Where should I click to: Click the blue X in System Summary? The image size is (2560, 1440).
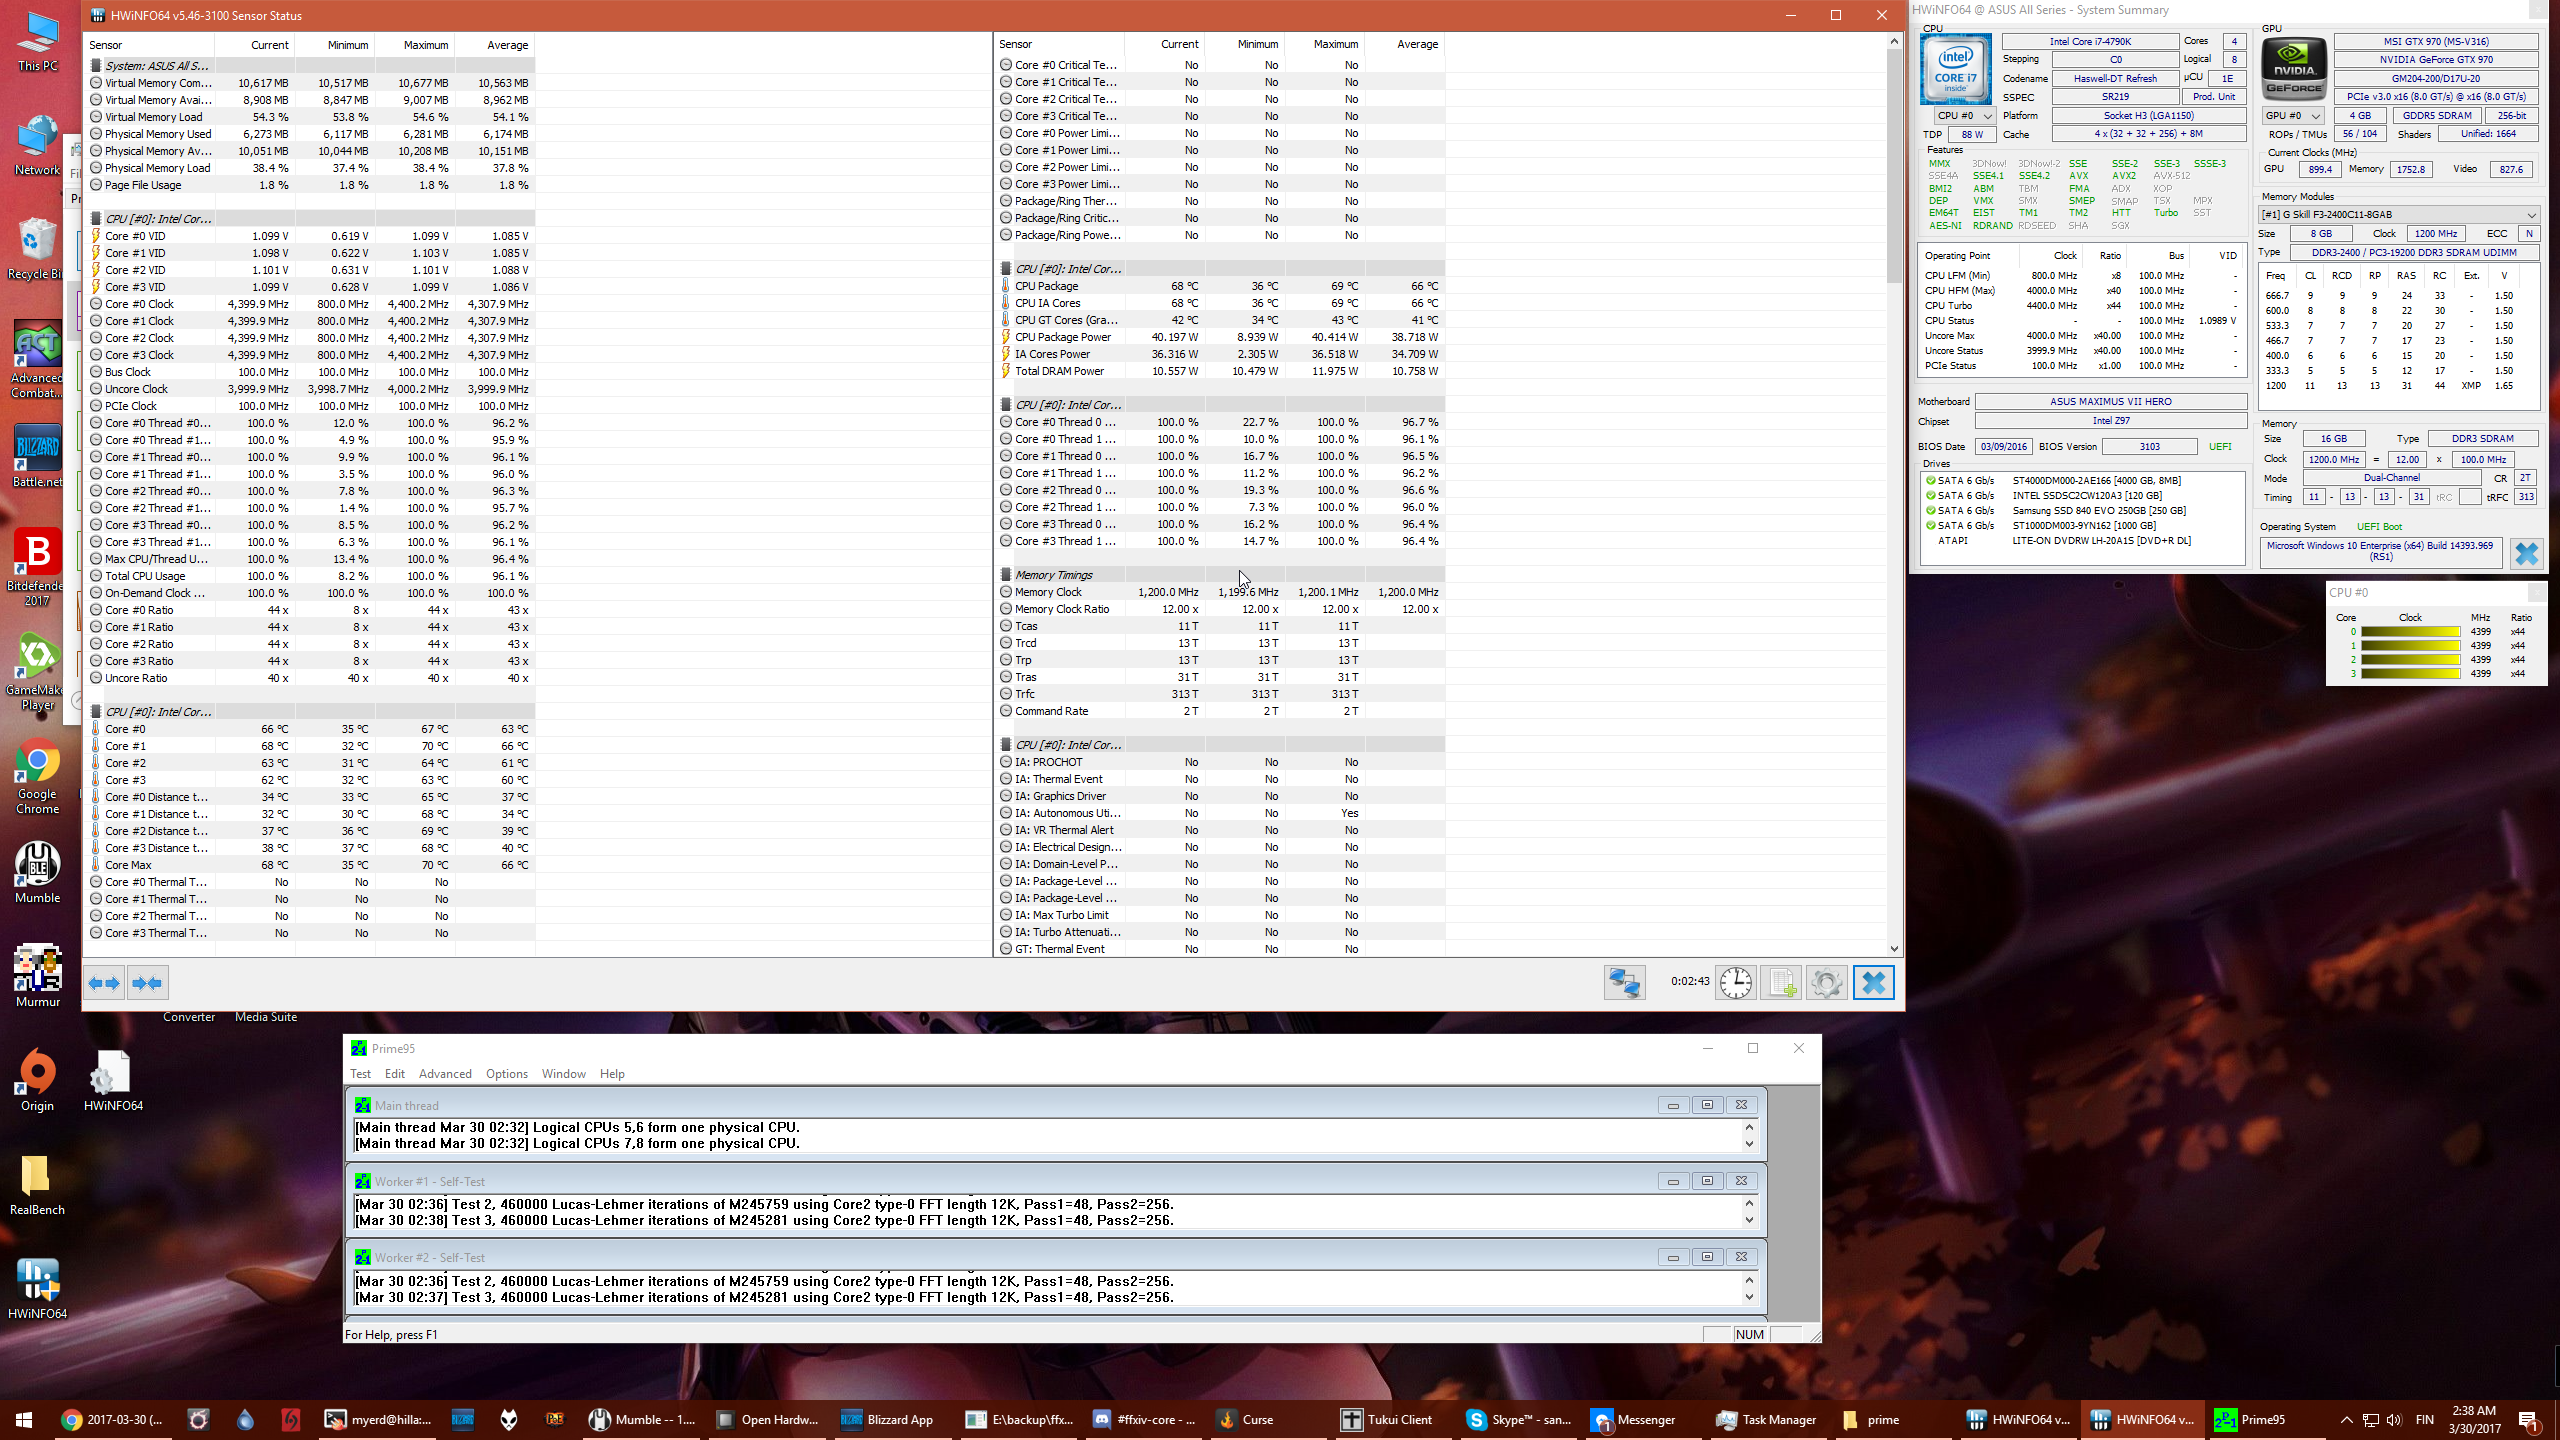pos(2526,553)
